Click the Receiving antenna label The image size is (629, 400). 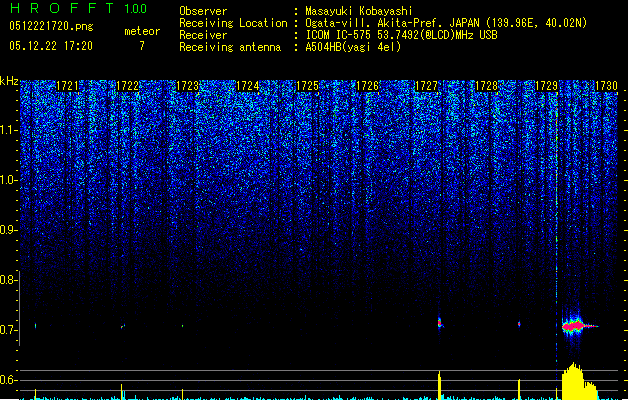coord(230,47)
